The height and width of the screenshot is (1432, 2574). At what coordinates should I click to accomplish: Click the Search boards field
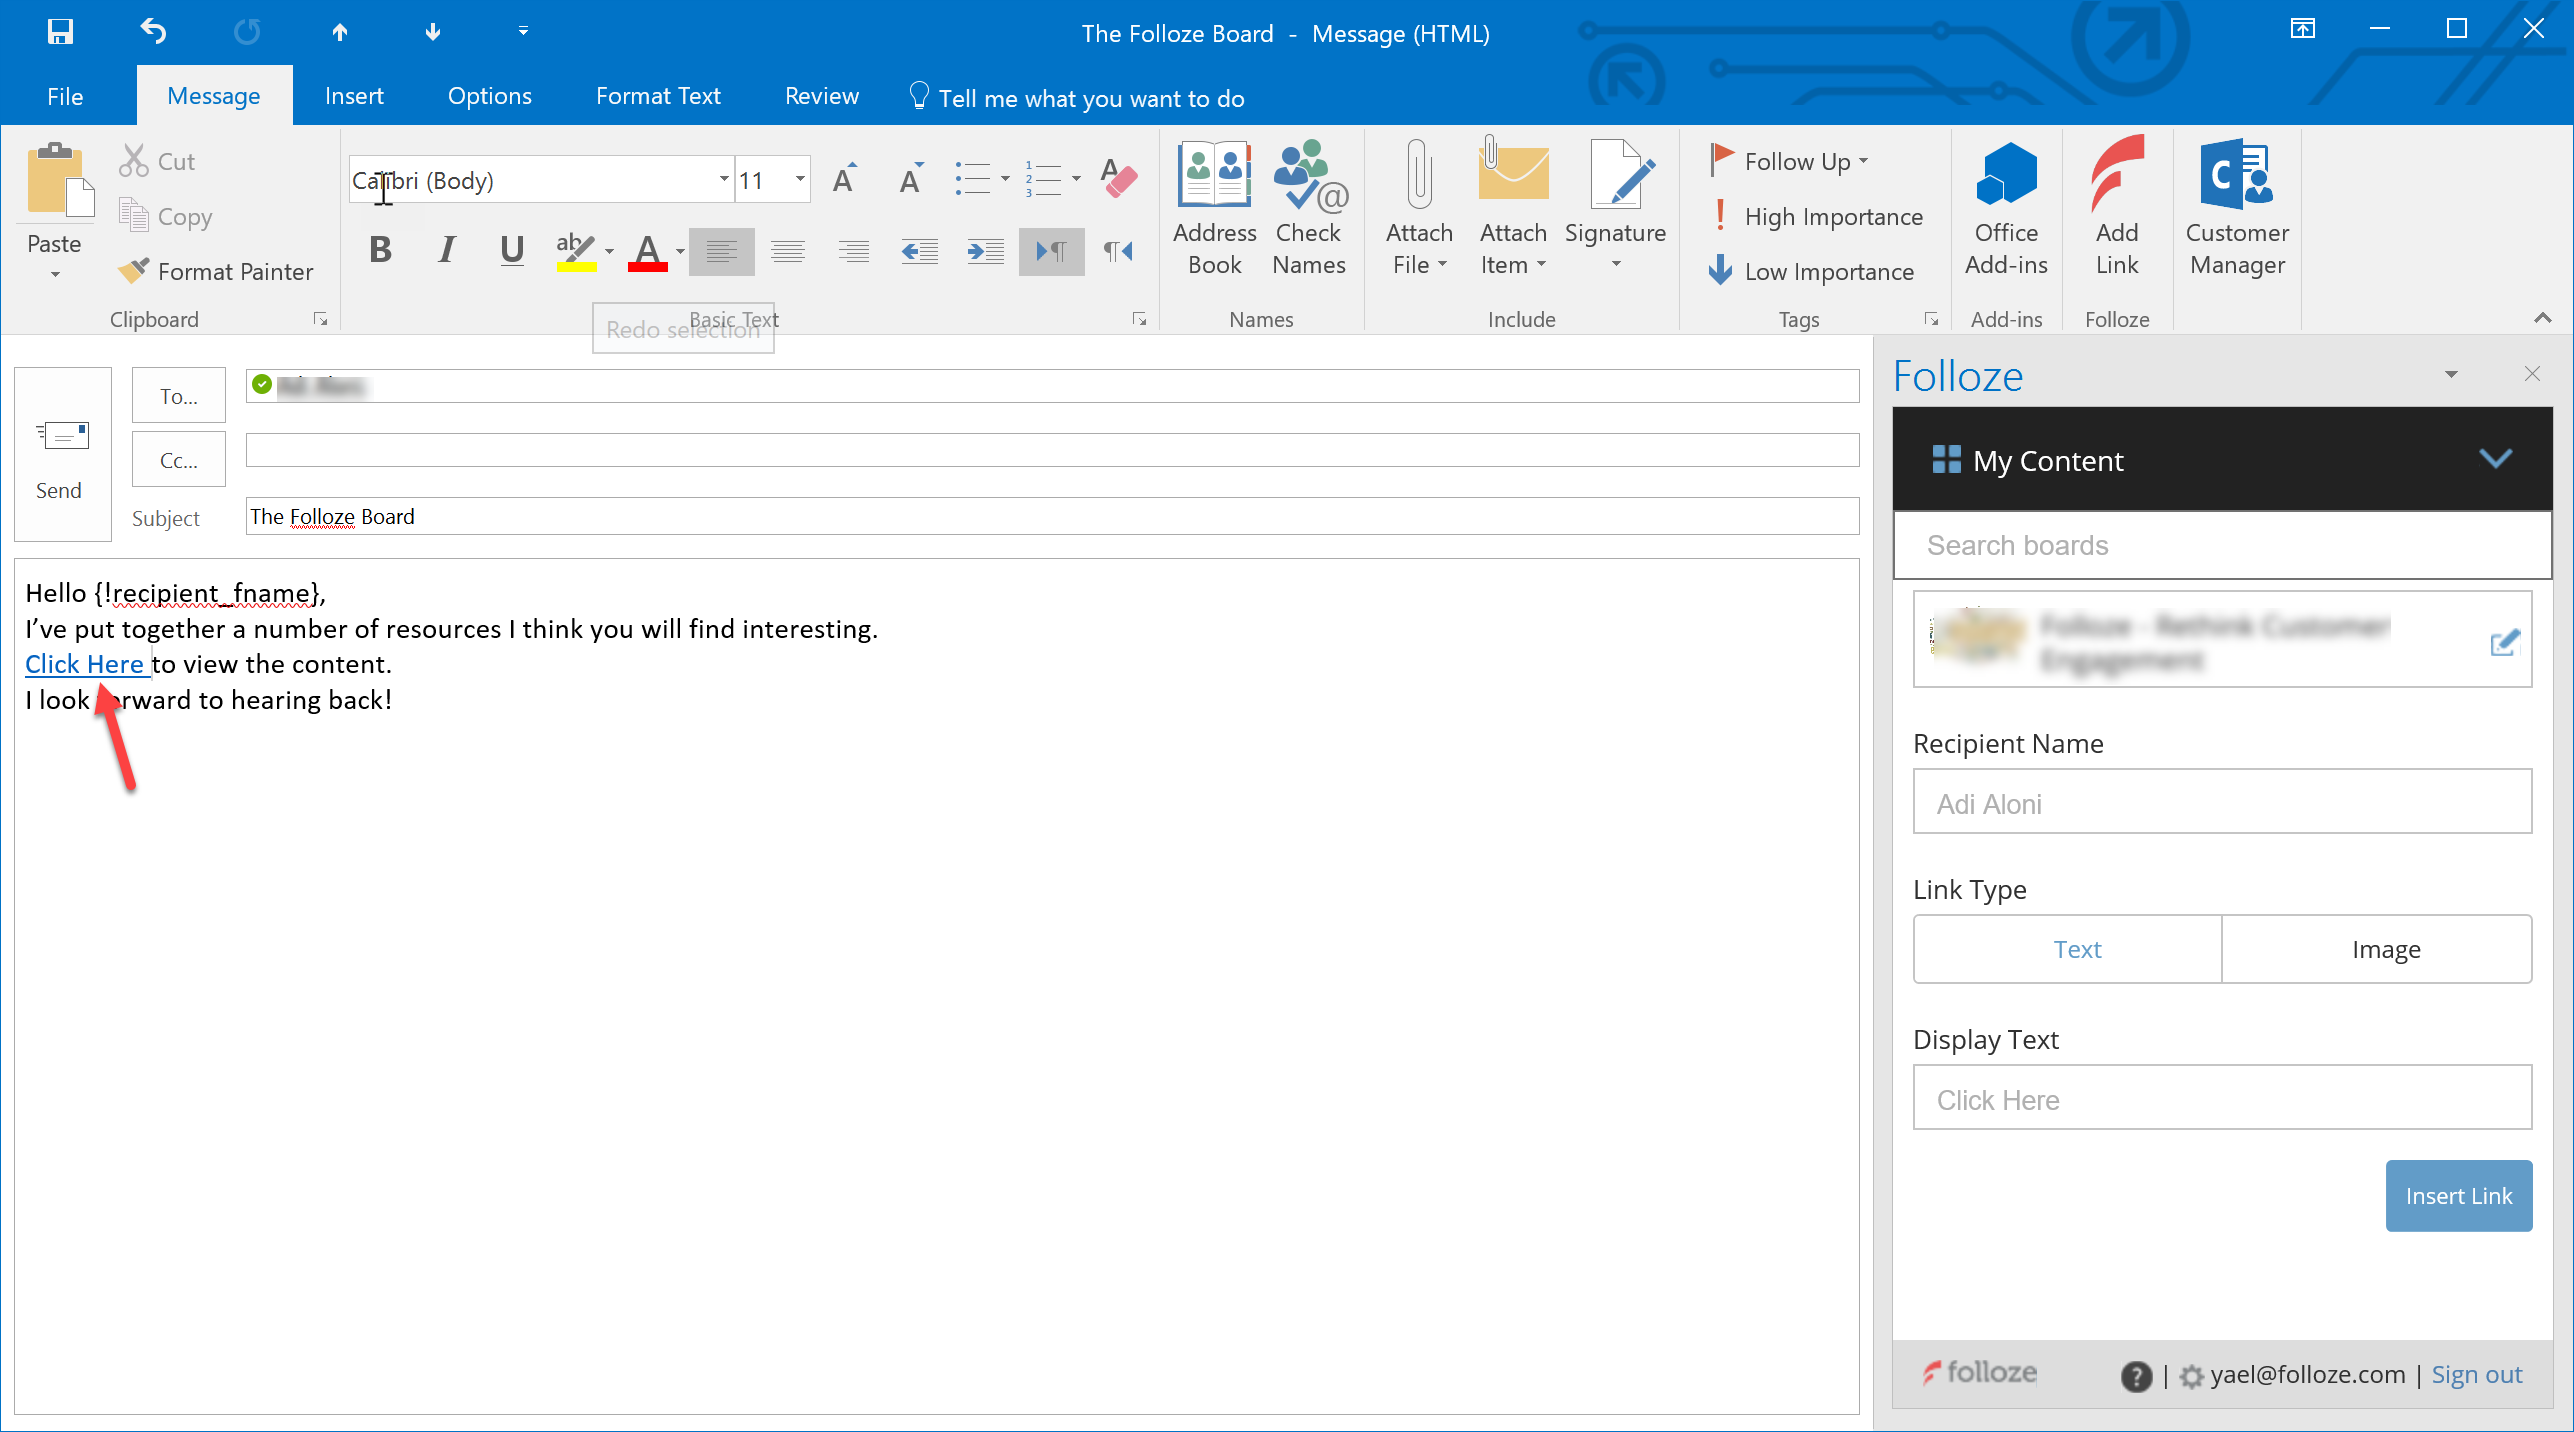point(2222,545)
